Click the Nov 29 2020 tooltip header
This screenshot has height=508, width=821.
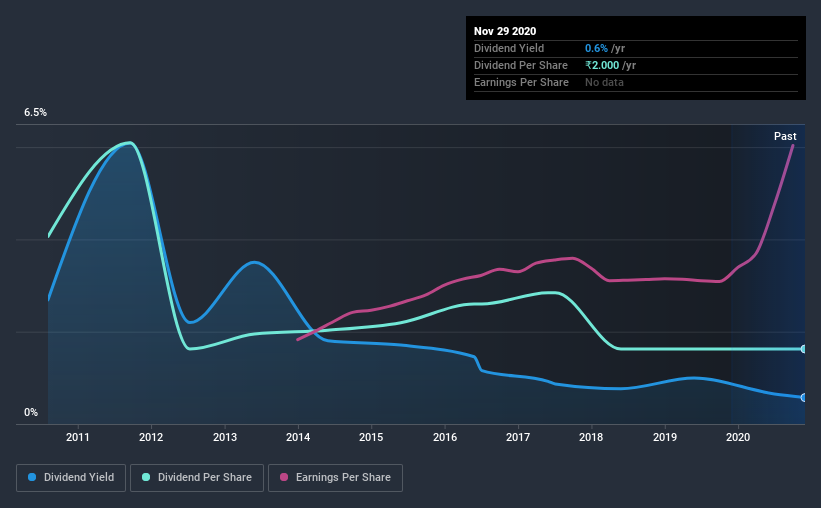[x=505, y=31]
